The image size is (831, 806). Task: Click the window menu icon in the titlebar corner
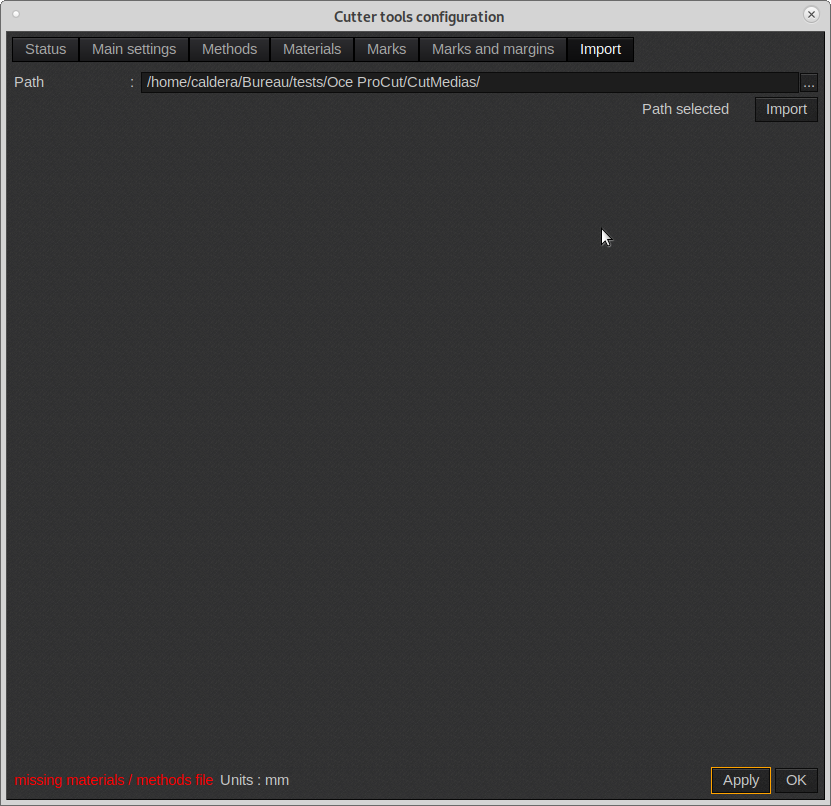point(14,16)
